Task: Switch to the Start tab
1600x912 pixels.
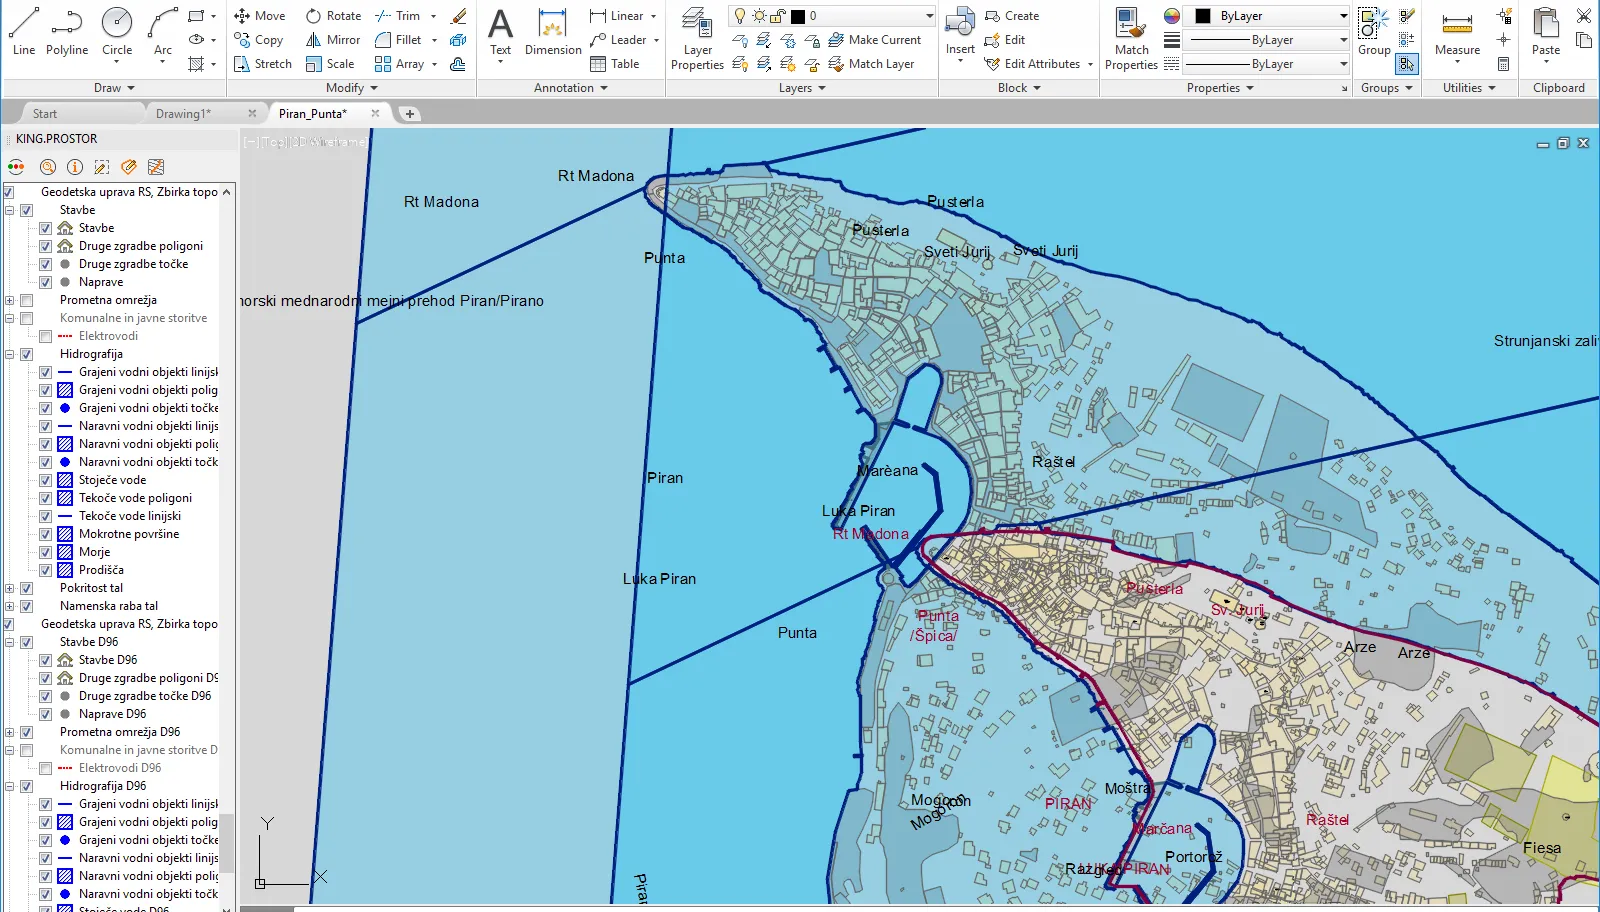Action: coord(45,114)
